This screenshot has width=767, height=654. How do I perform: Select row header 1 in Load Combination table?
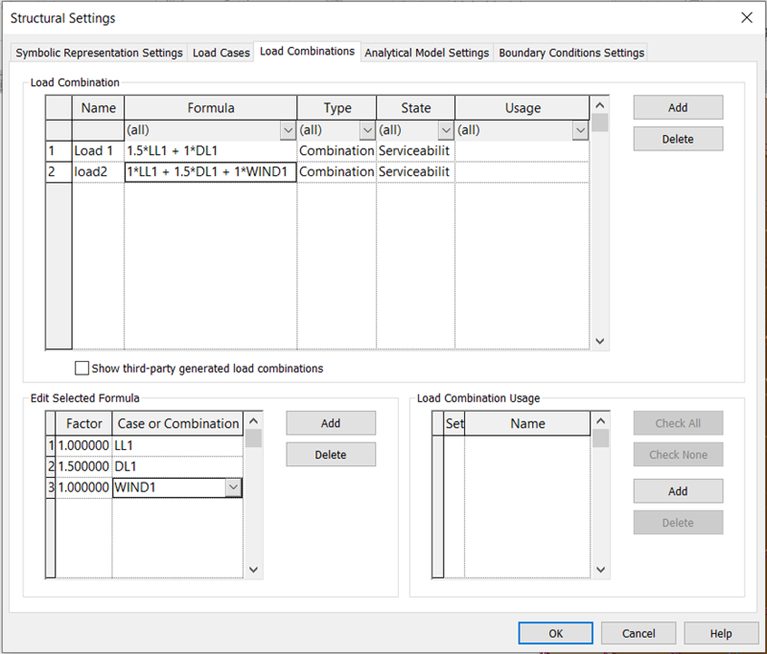(59, 151)
